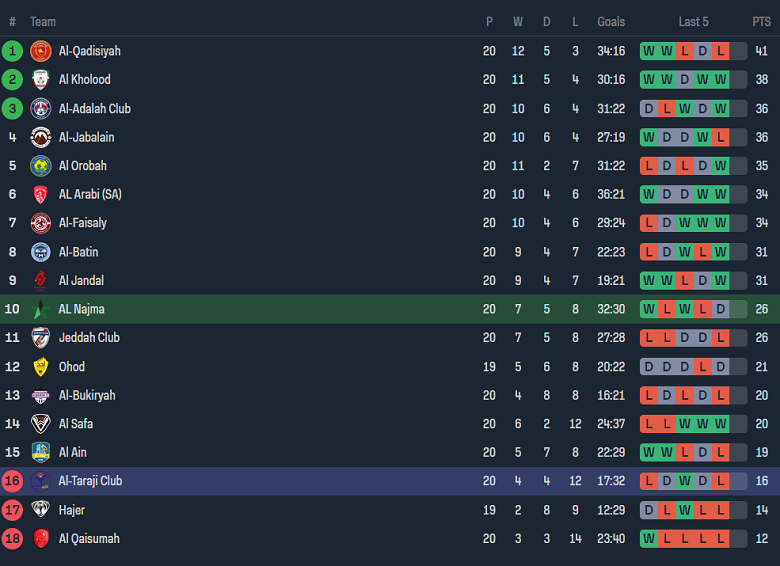Click the Al Ain team logo
Screen dimensions: 780x566
click(40, 452)
